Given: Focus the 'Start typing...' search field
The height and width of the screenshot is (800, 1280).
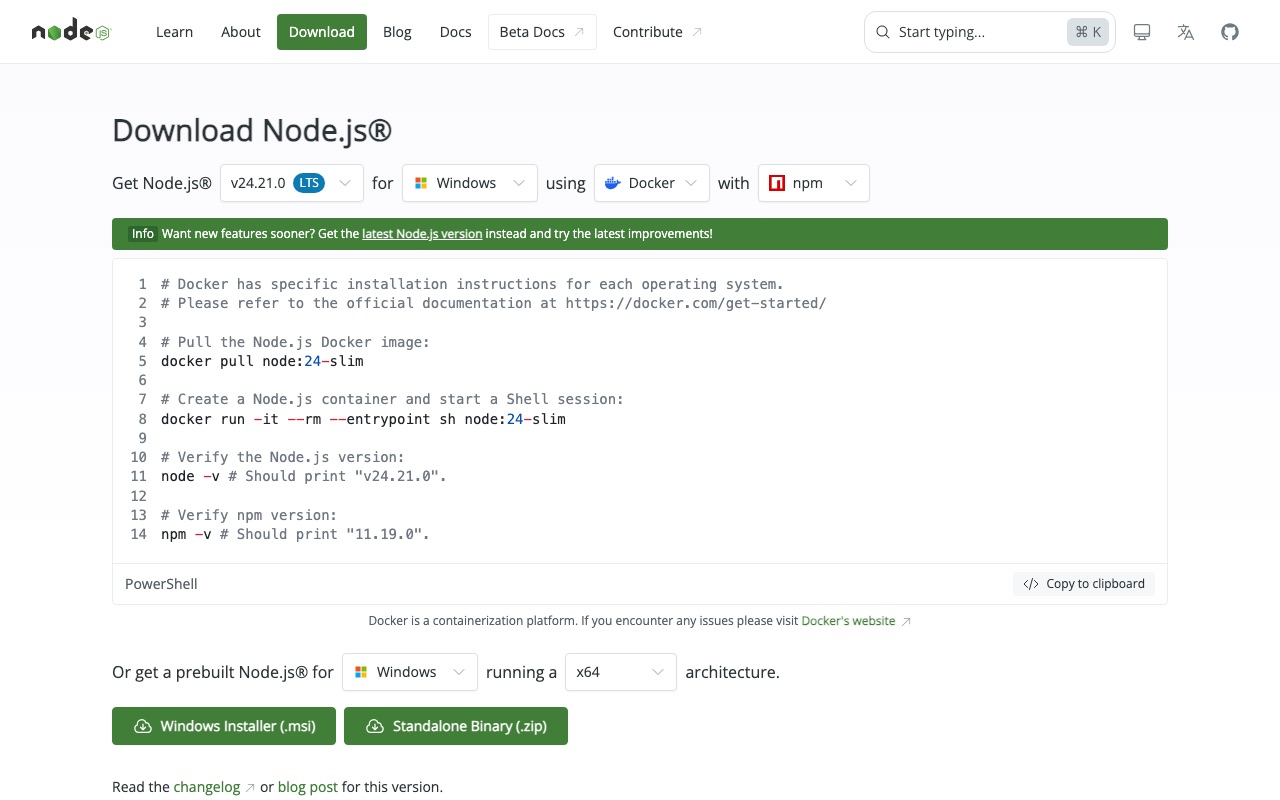Looking at the screenshot, I should click(990, 32).
